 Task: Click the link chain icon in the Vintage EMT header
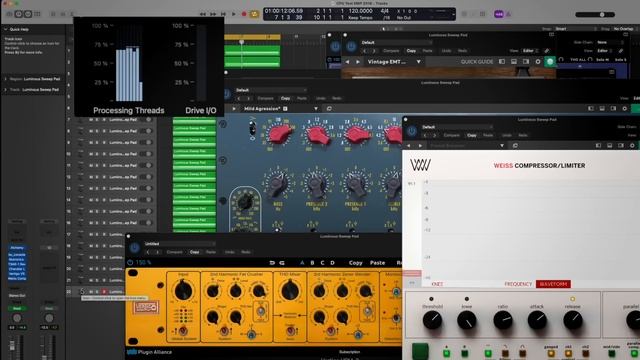547,51
